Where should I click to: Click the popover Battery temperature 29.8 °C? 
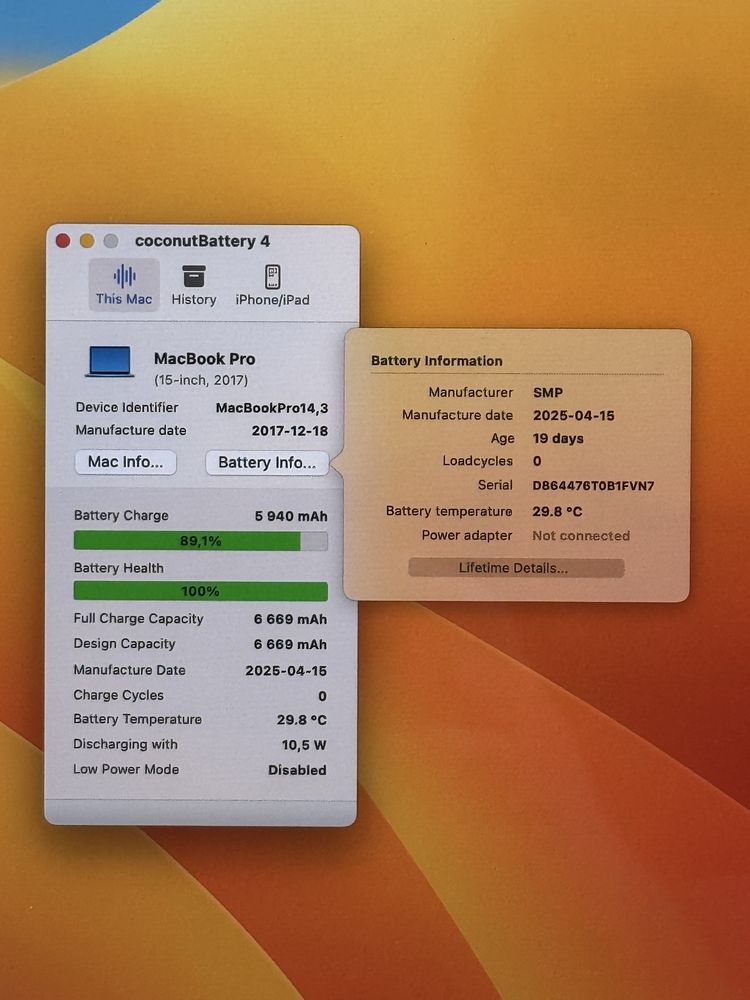557,511
